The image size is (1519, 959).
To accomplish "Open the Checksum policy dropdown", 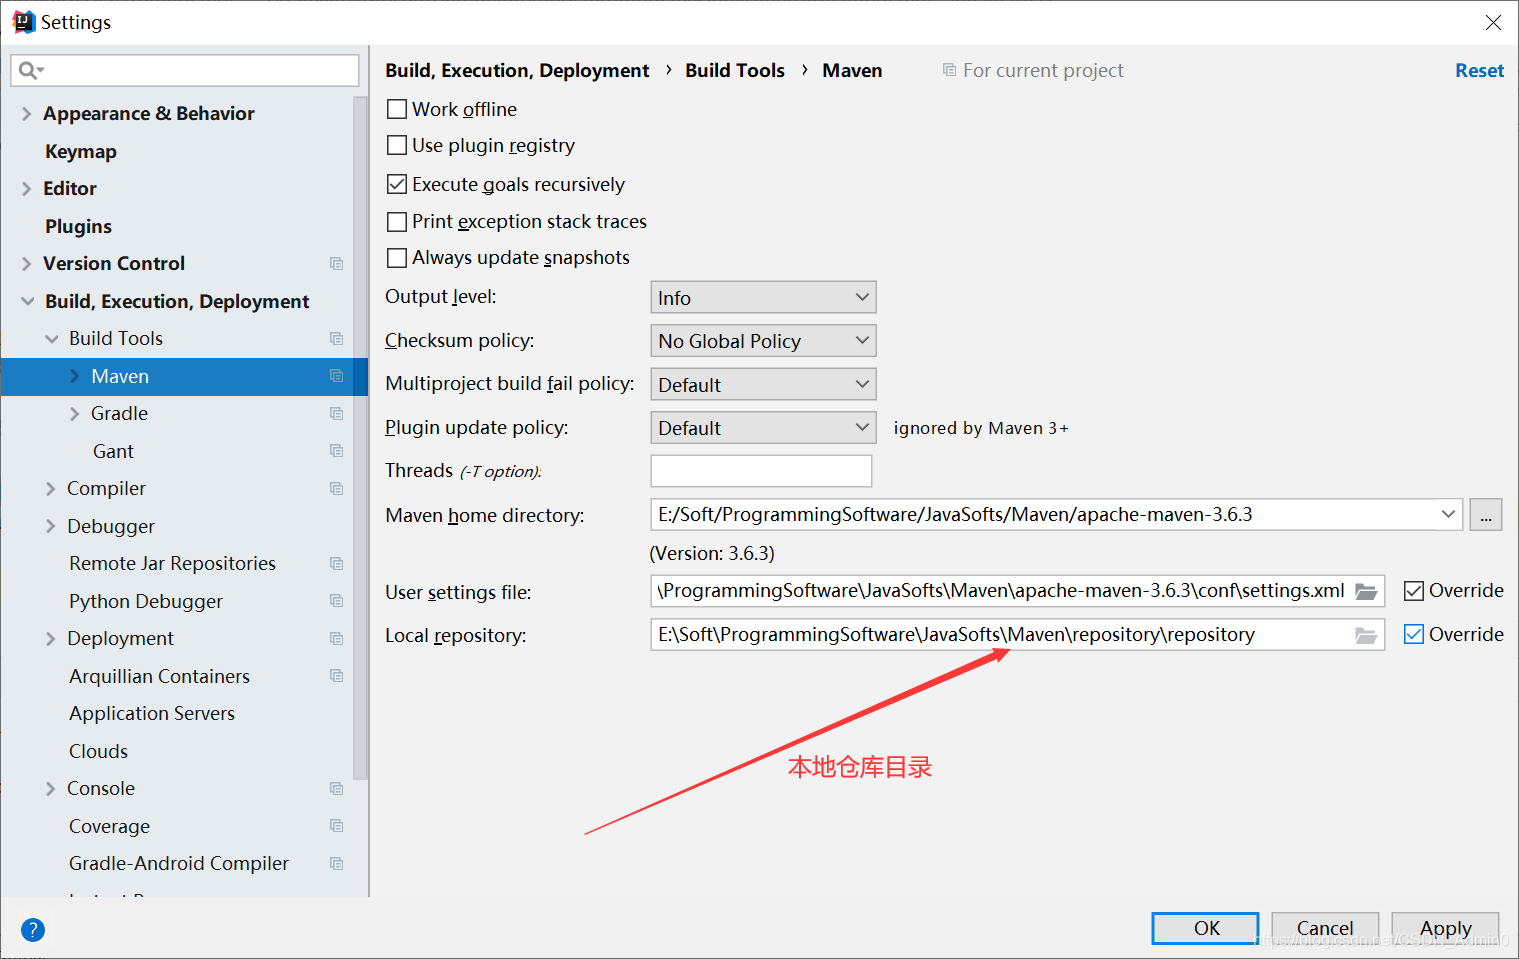I will pos(763,341).
